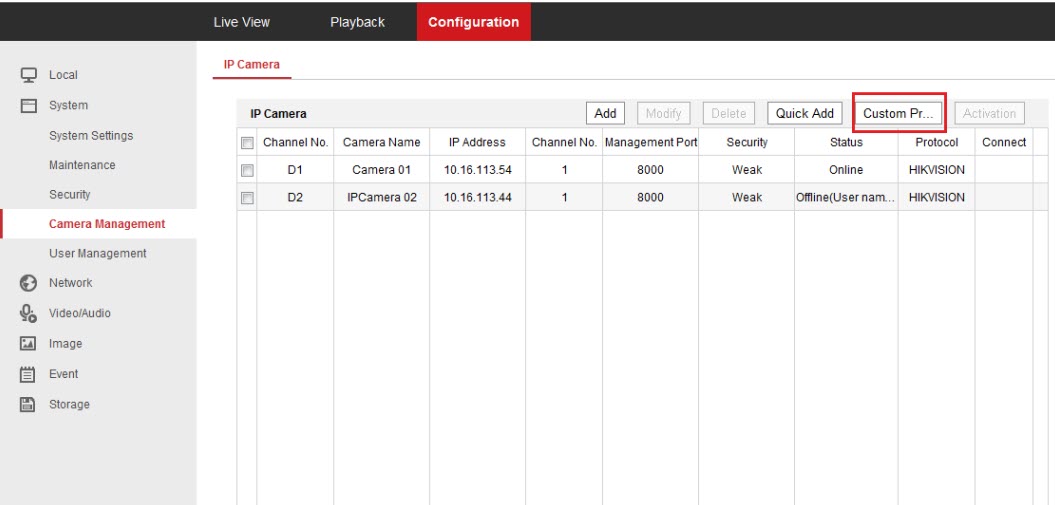The height and width of the screenshot is (505, 1055).
Task: Select the IPCamera 02 row name cell
Action: tap(381, 198)
